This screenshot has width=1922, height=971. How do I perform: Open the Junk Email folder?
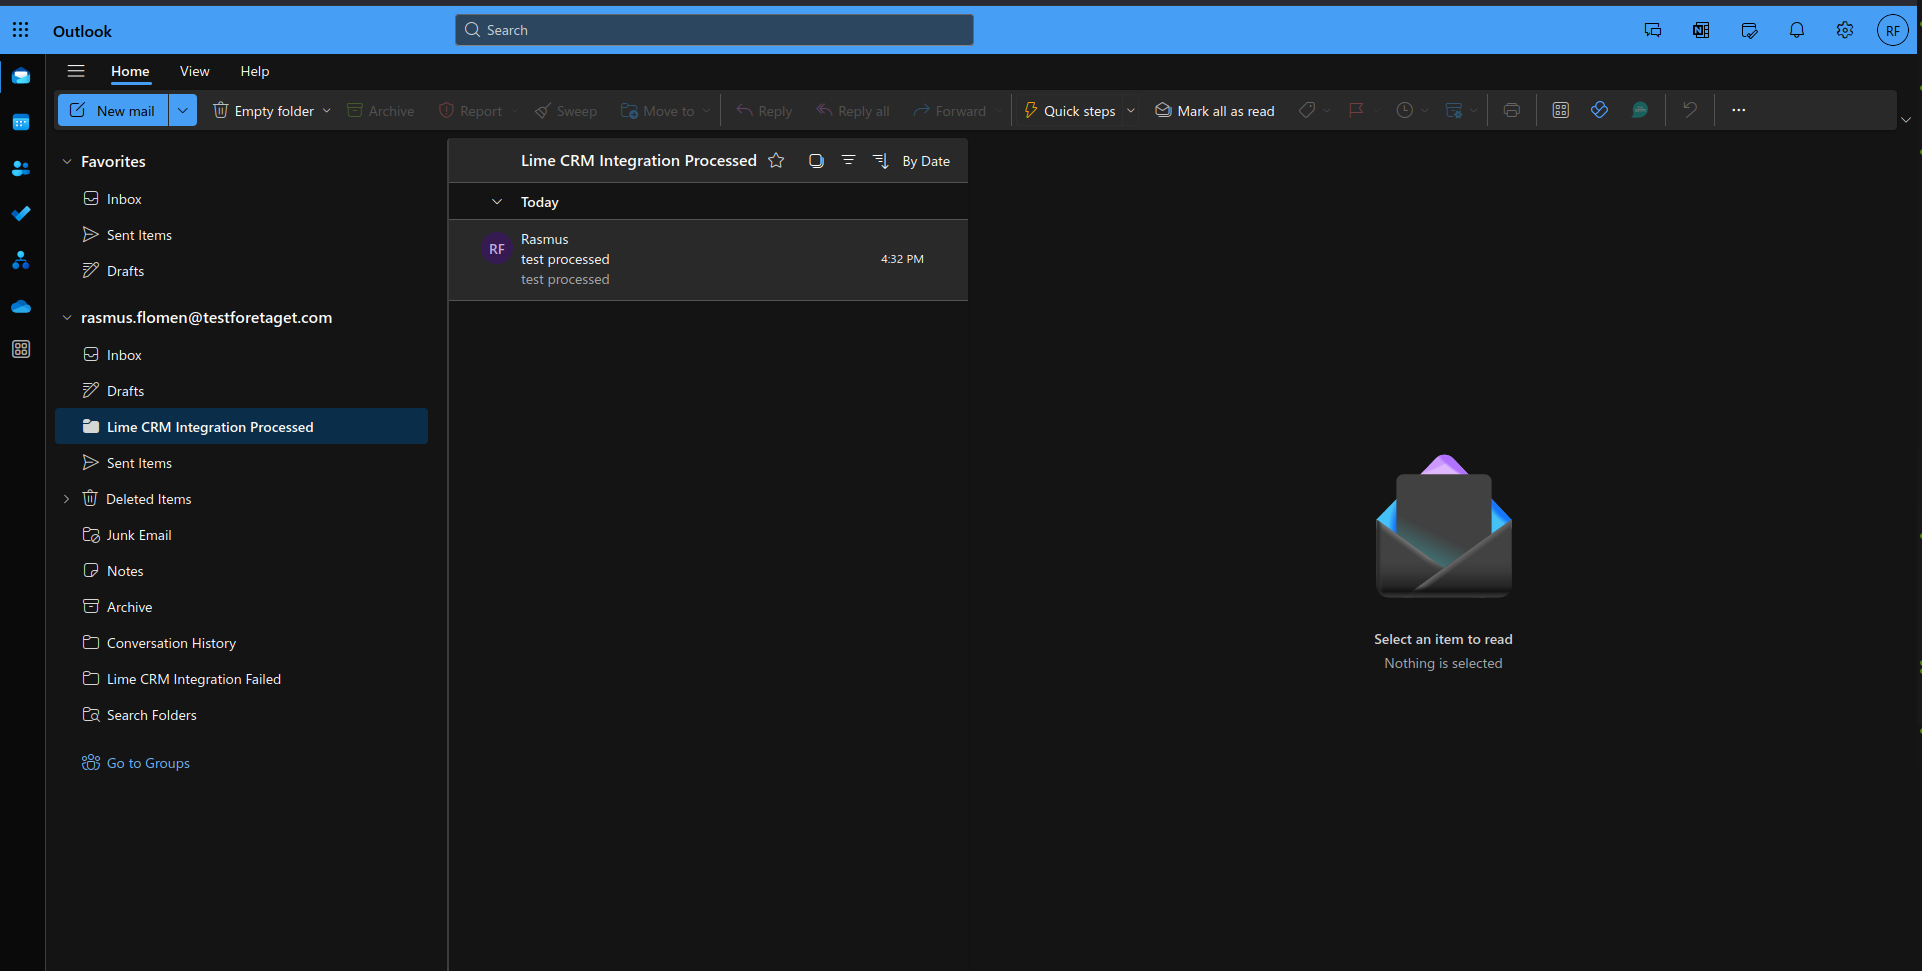tap(242, 535)
